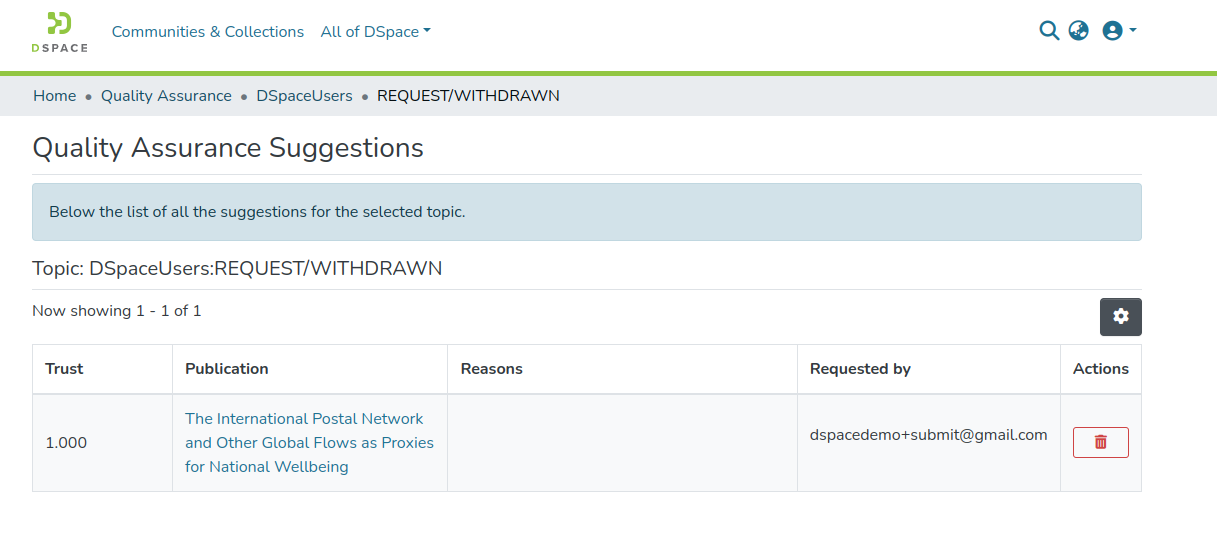Expand the All of DSpace dropdown
The width and height of the screenshot is (1217, 559).
[x=375, y=32]
